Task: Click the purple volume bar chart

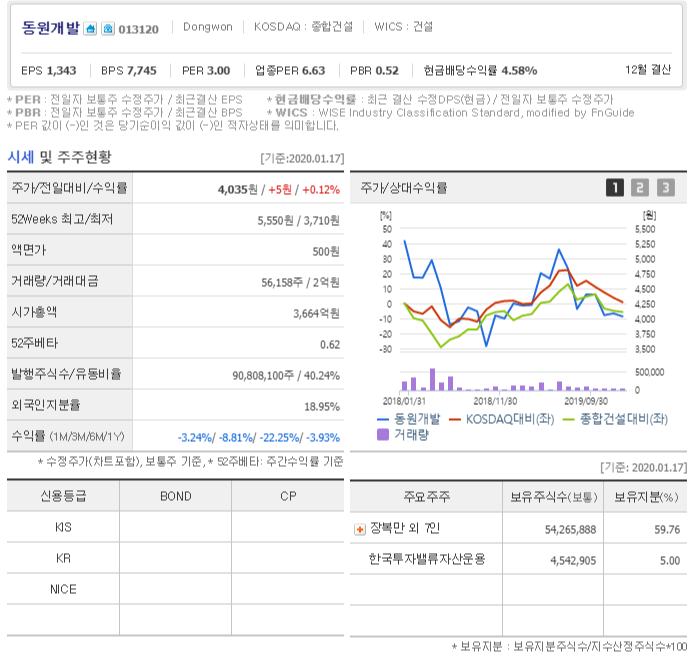Action: point(513,380)
